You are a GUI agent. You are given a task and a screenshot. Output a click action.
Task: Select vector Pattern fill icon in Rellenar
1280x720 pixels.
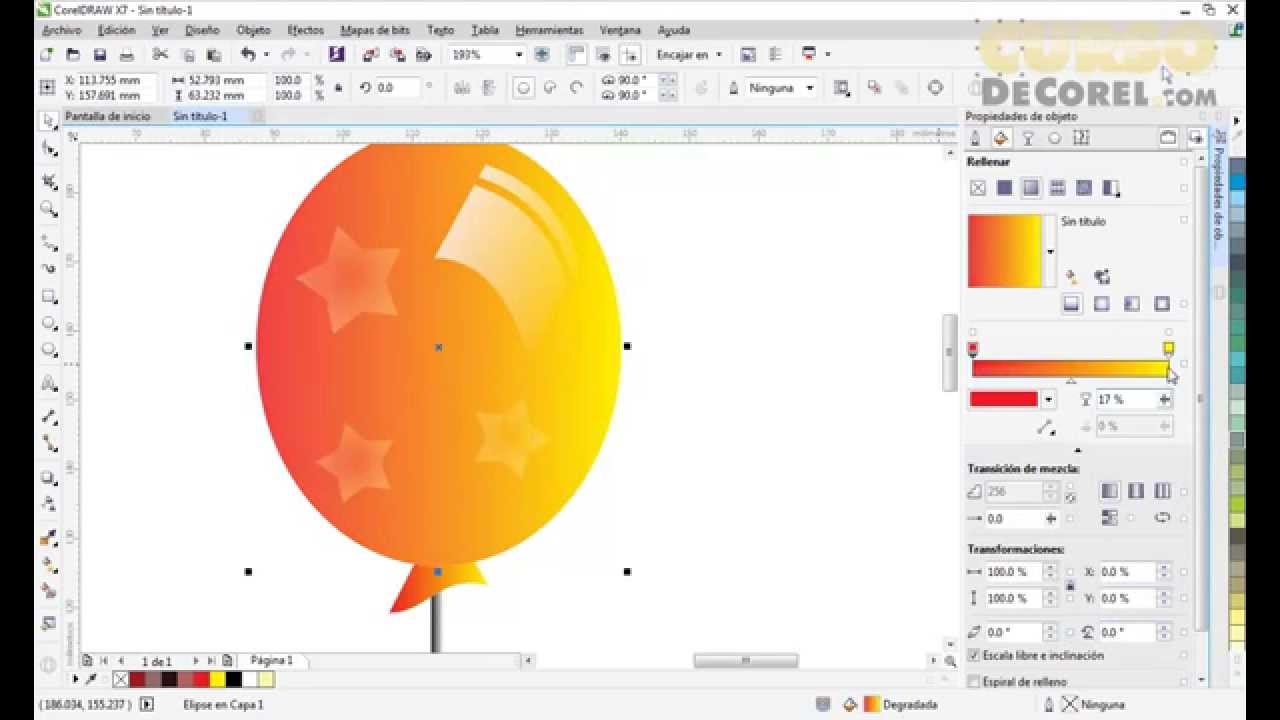(x=1057, y=188)
